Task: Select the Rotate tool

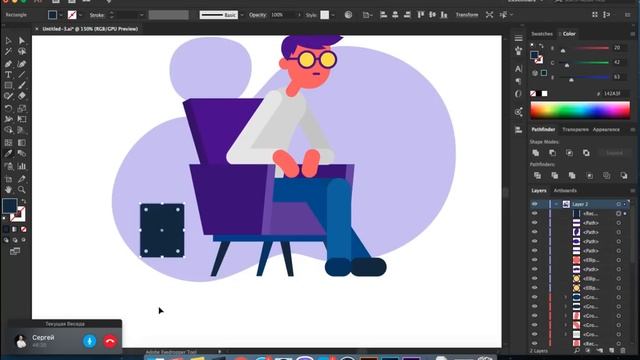Action: [8, 108]
